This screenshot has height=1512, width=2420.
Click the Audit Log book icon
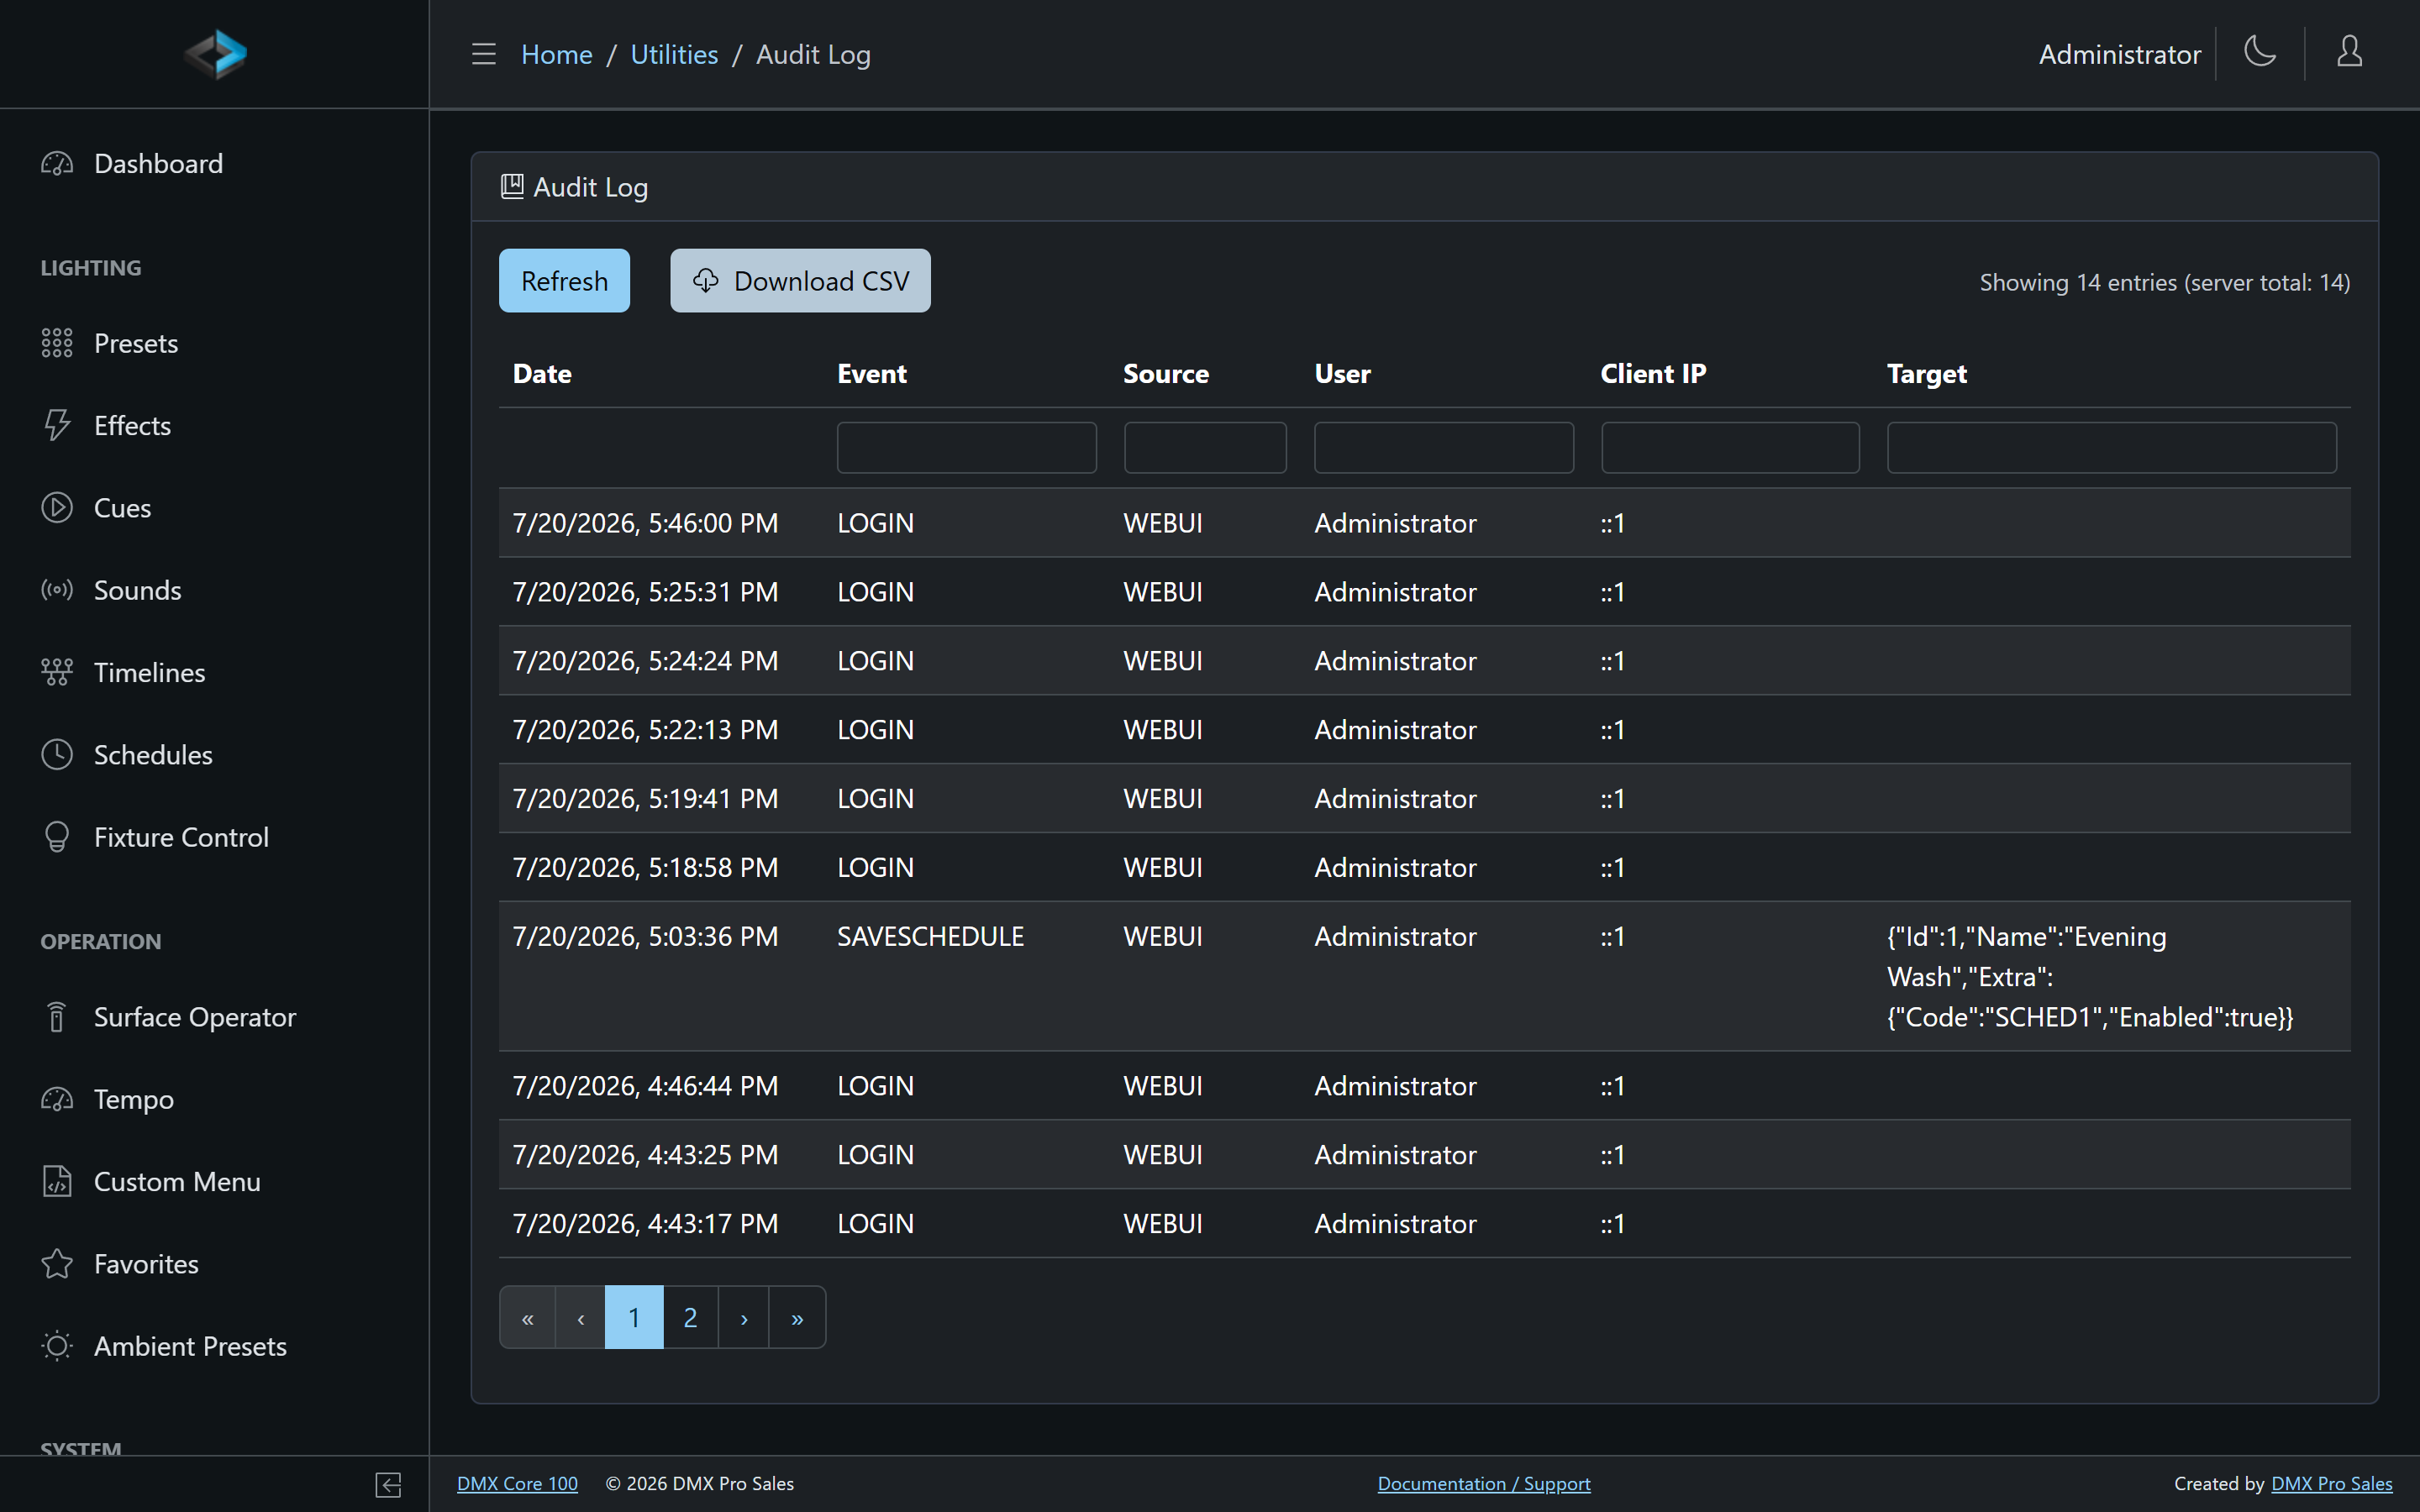click(512, 187)
